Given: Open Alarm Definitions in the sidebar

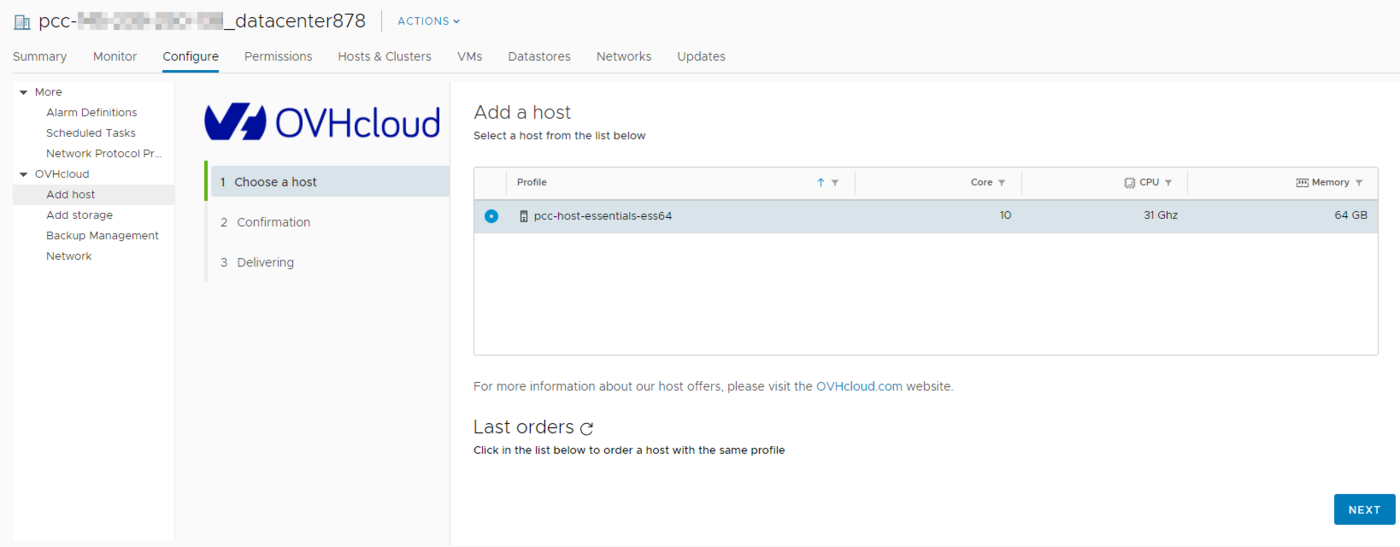Looking at the screenshot, I should (91, 113).
